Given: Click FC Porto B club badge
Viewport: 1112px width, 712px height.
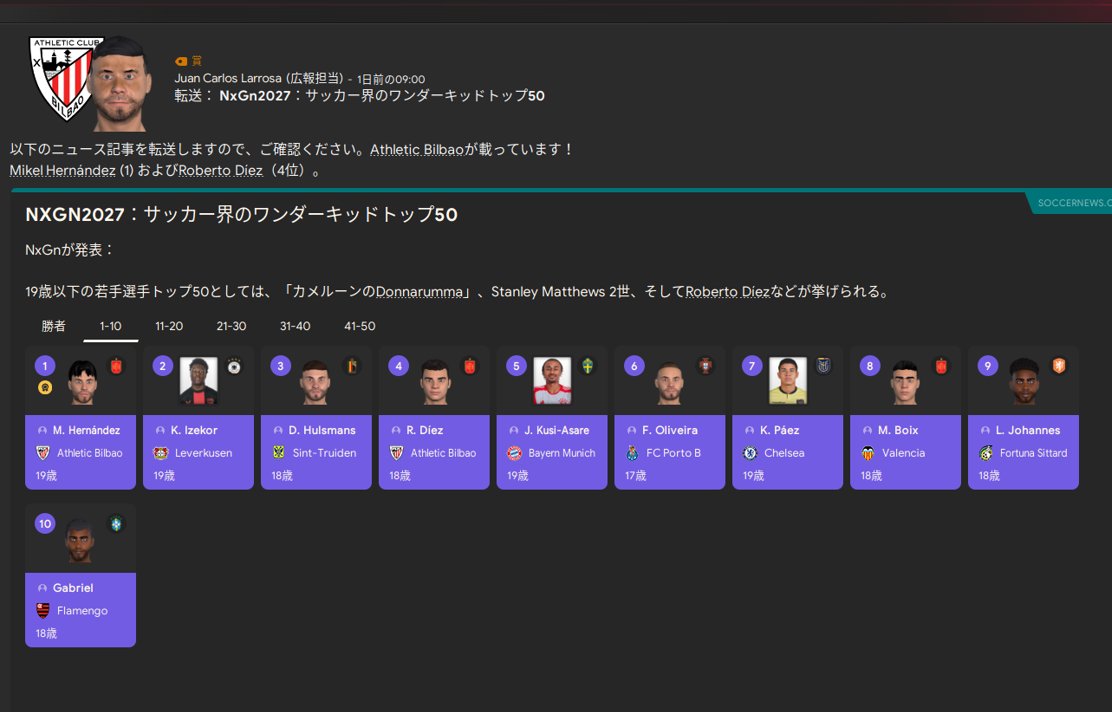Looking at the screenshot, I should point(632,452).
